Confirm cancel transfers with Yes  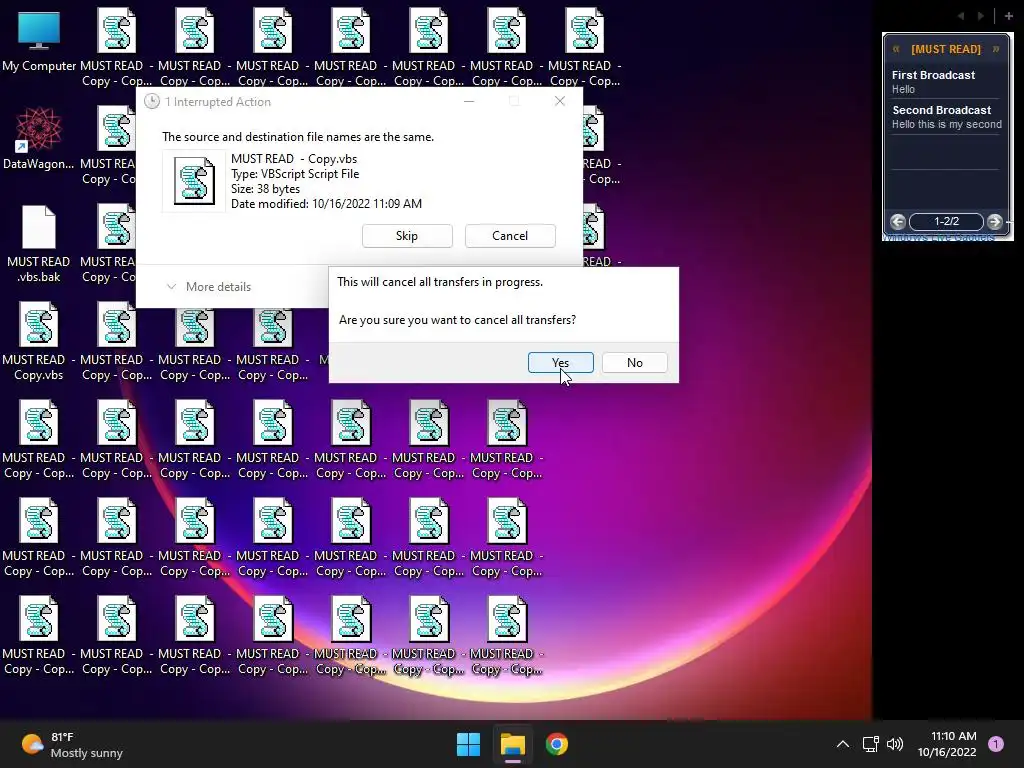[x=560, y=362]
